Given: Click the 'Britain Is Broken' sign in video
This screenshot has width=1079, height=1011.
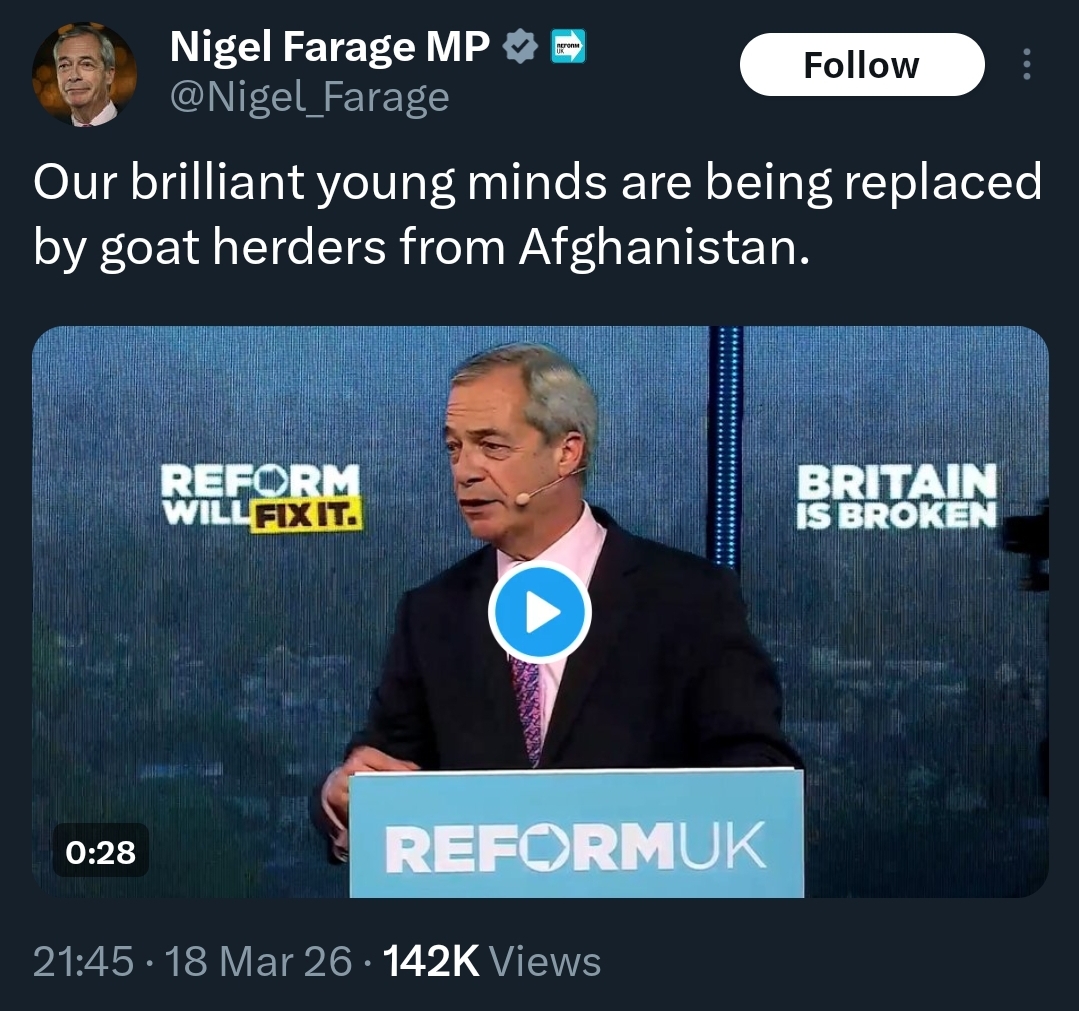Looking at the screenshot, I should point(897,495).
